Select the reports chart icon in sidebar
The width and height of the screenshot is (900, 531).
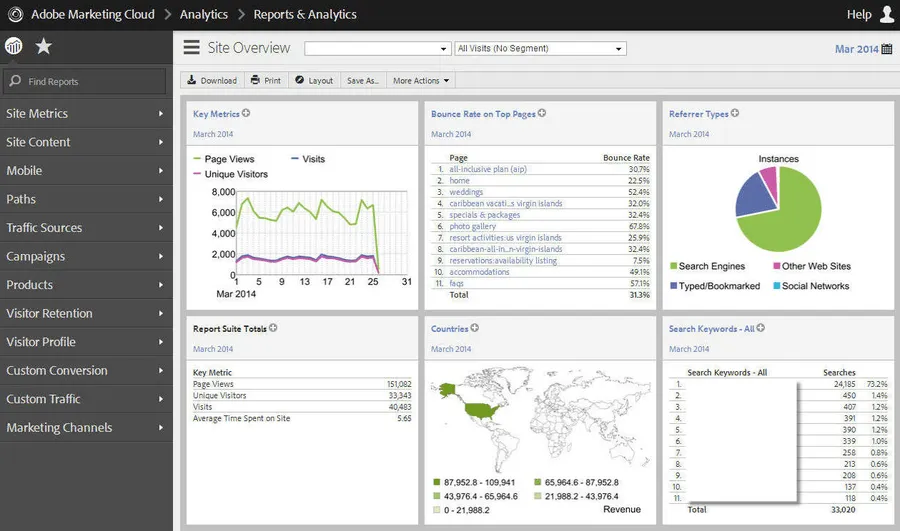click(x=14, y=46)
